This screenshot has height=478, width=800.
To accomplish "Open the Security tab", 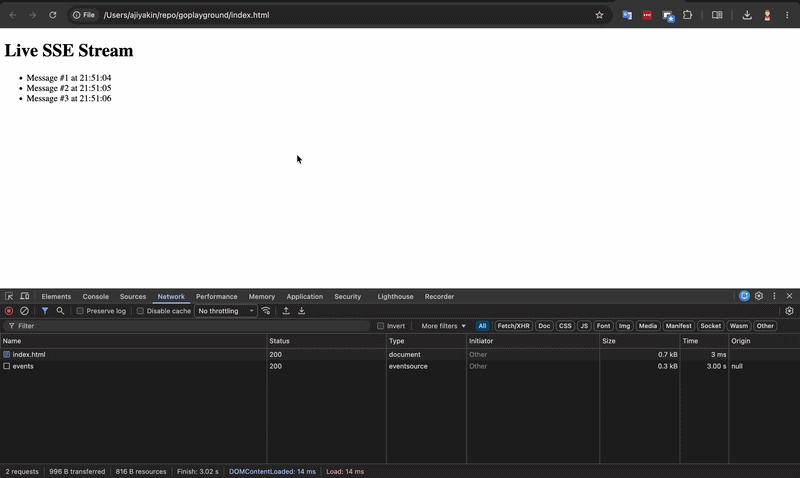I will tap(347, 296).
